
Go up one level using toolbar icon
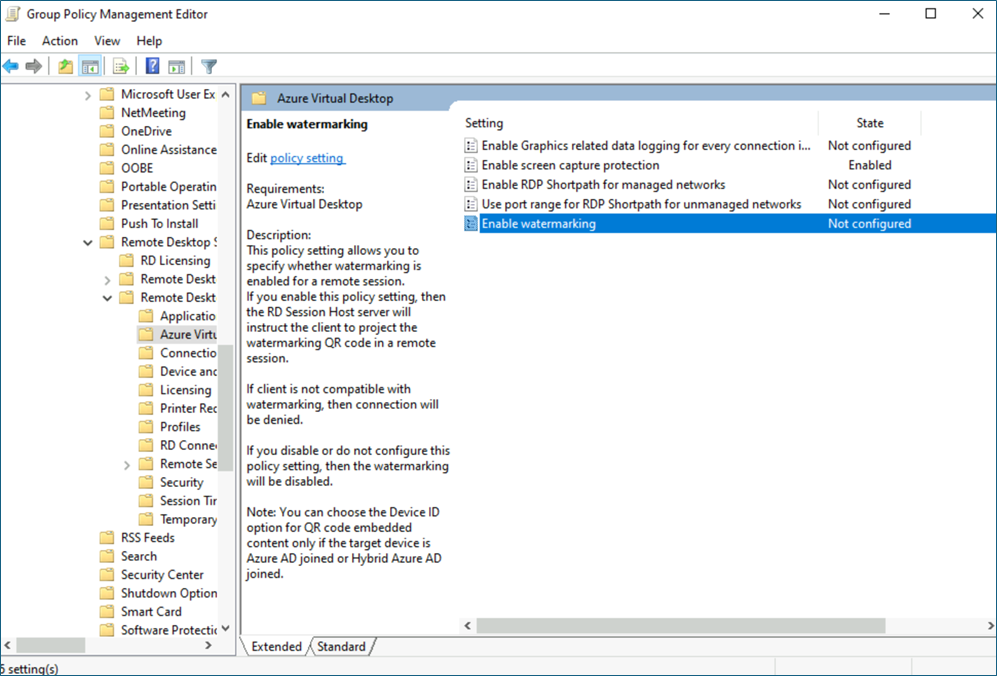65,66
